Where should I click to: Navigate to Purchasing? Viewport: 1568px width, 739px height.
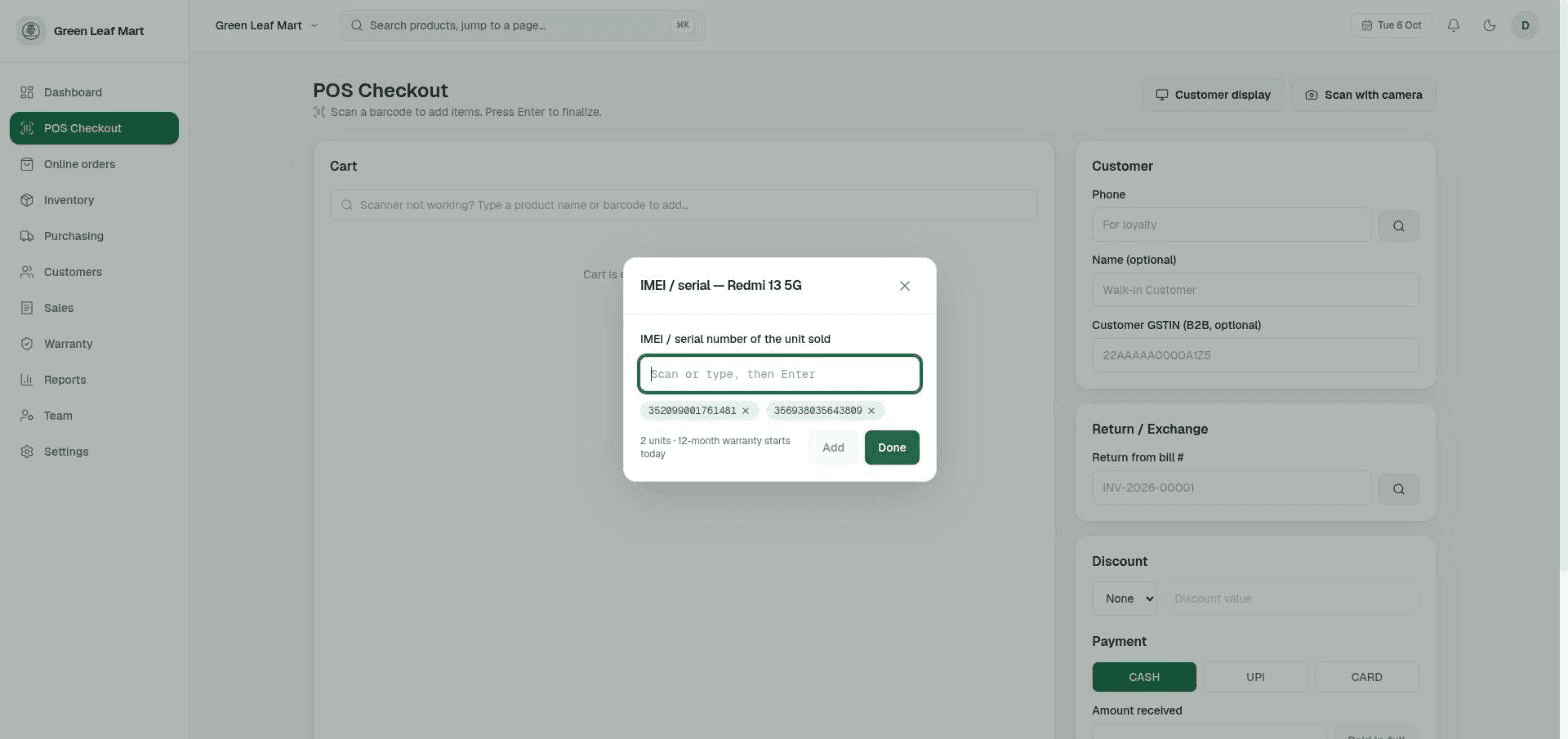pyautogui.click(x=94, y=236)
